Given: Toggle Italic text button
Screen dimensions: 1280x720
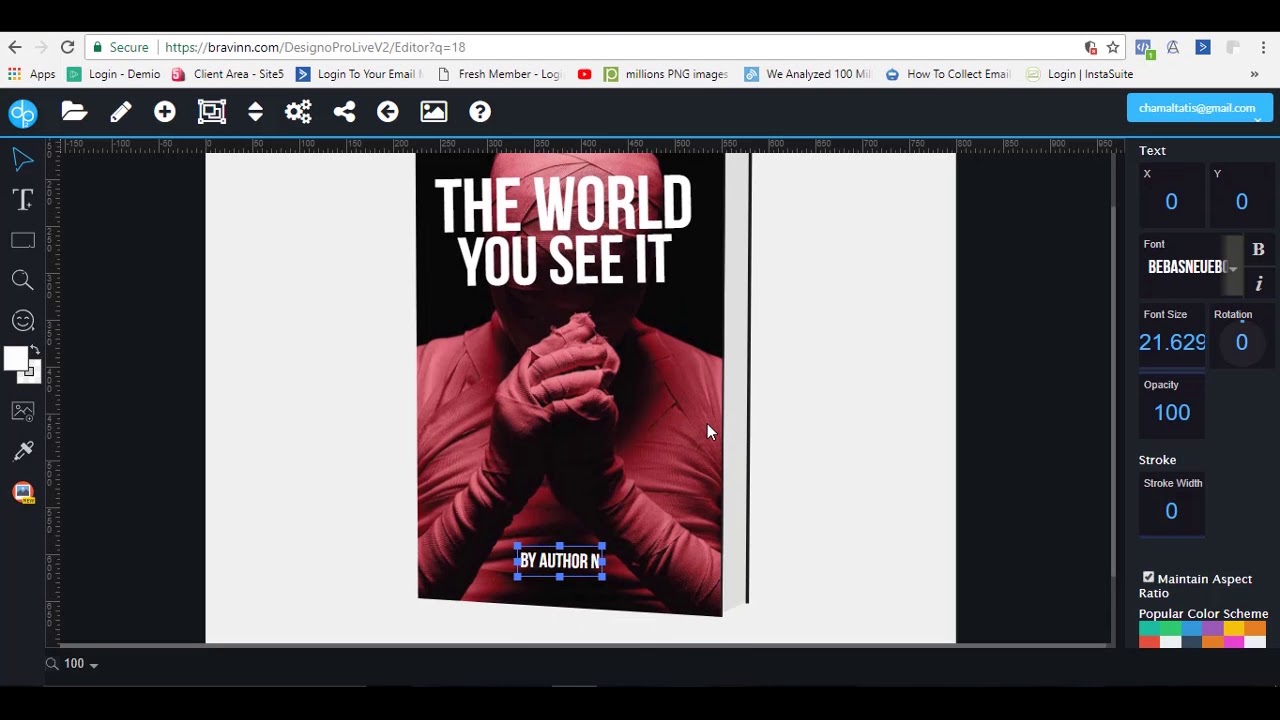Looking at the screenshot, I should 1258,284.
